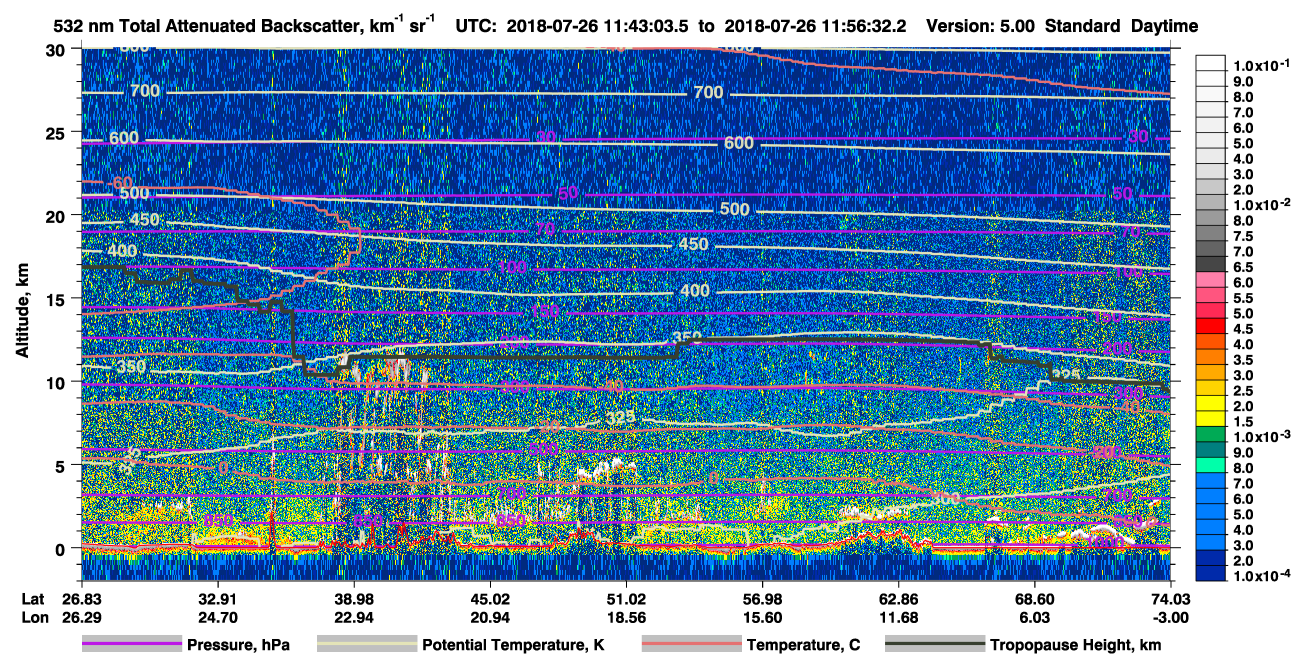This screenshot has width=1300, height=667.
Task: Click the Potential Temperature, K legend label
Action: pyautogui.click(x=514, y=645)
